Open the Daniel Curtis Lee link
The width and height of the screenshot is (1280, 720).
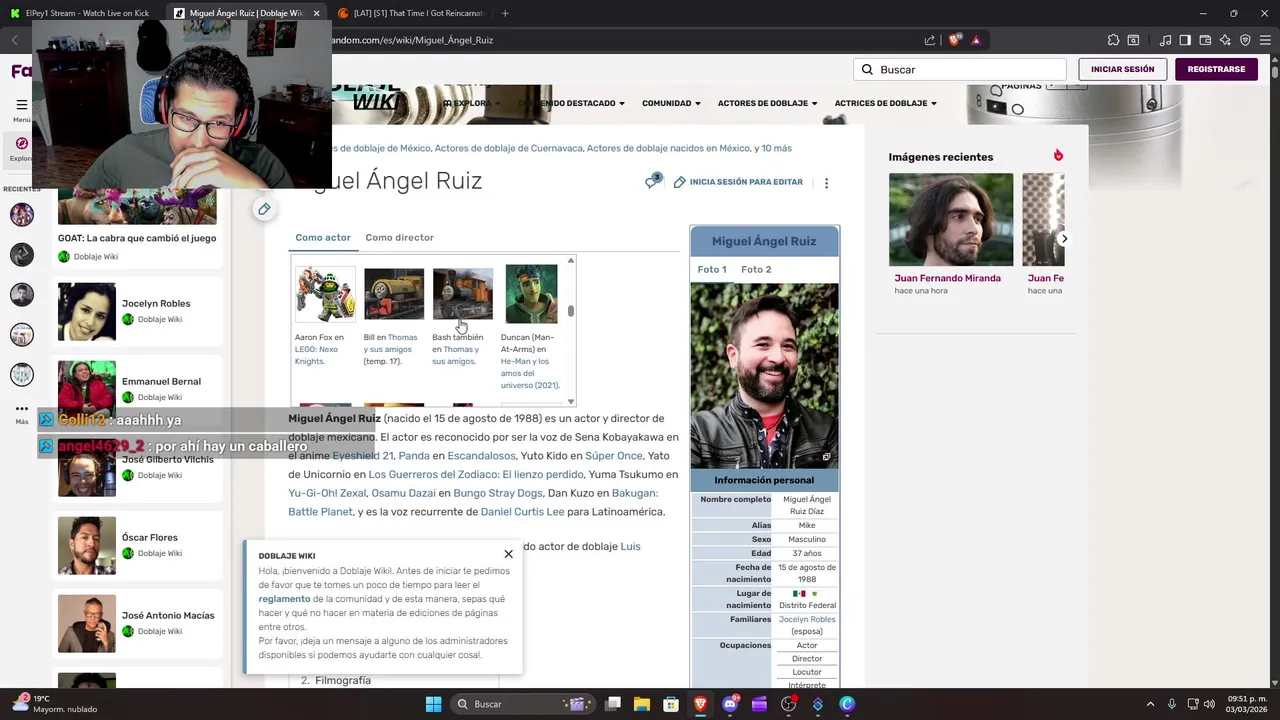523,512
